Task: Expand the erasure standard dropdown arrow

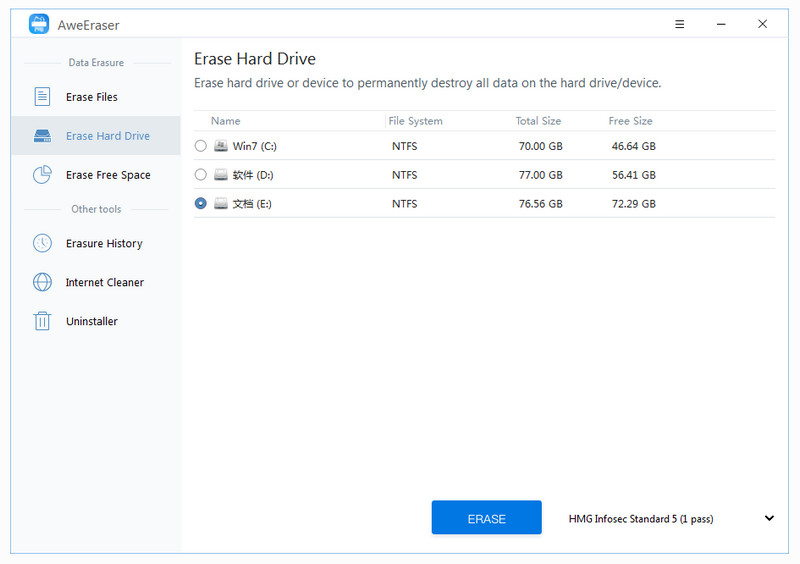Action: [x=769, y=518]
